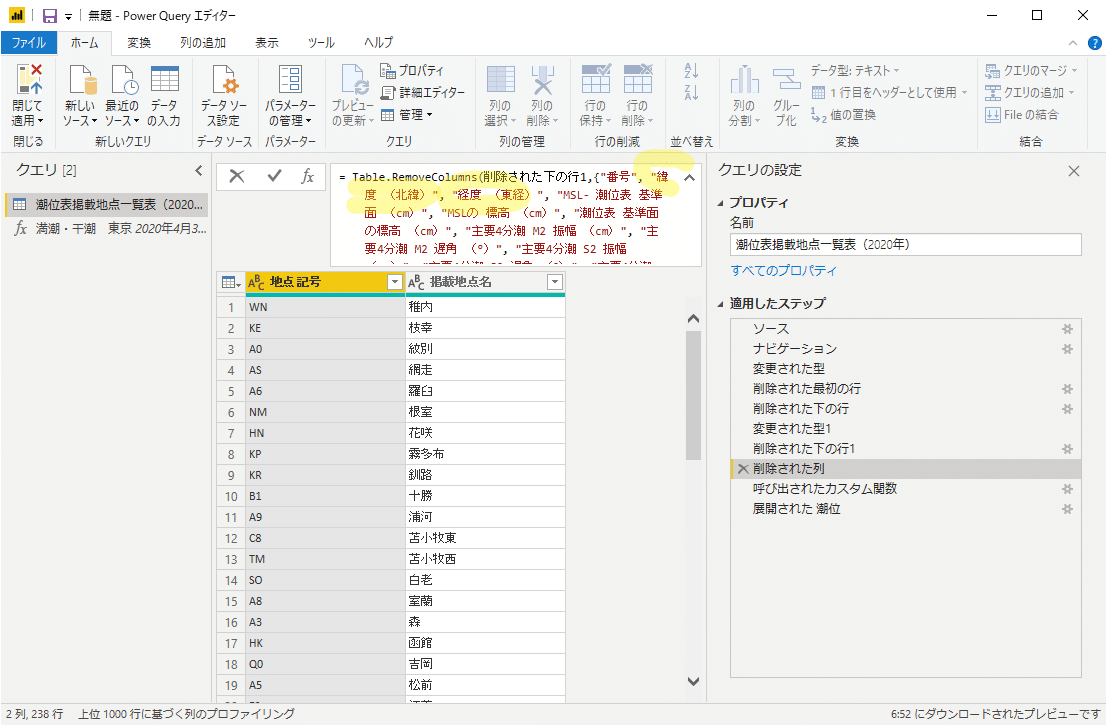Cancel formula edit with X icon
The image size is (1107, 726).
pyautogui.click(x=237, y=177)
